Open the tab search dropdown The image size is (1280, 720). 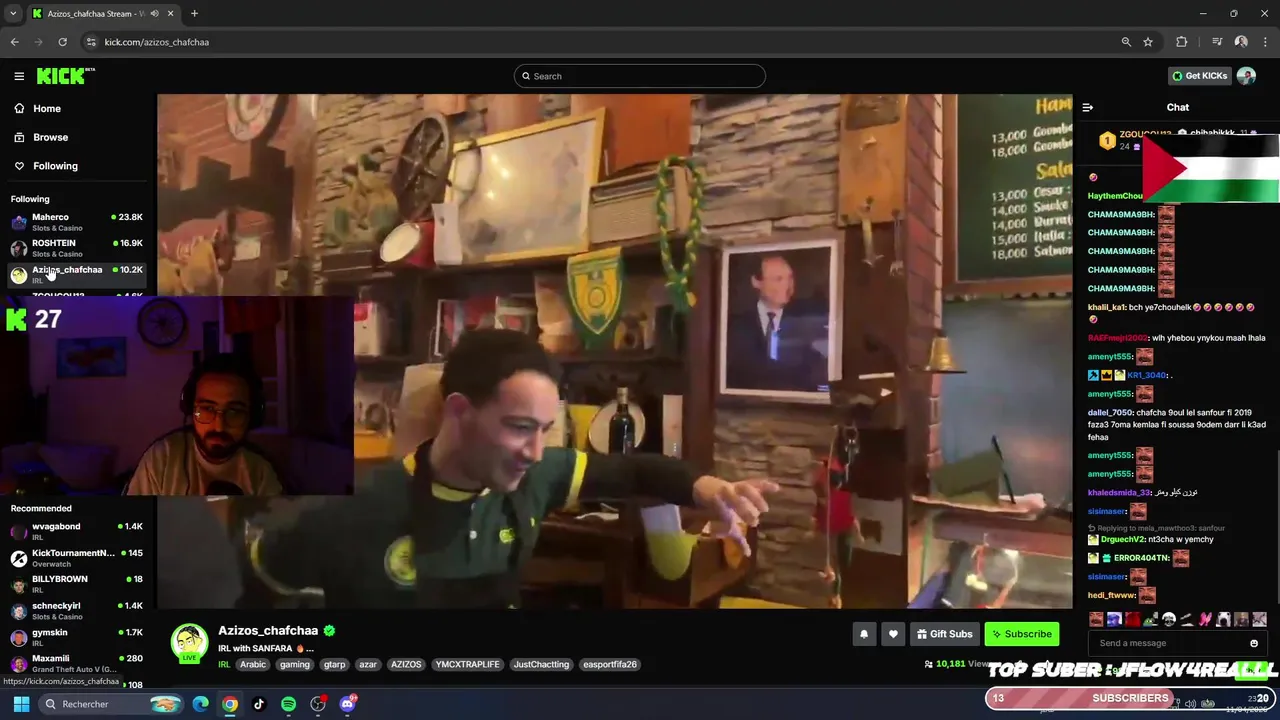pyautogui.click(x=13, y=14)
